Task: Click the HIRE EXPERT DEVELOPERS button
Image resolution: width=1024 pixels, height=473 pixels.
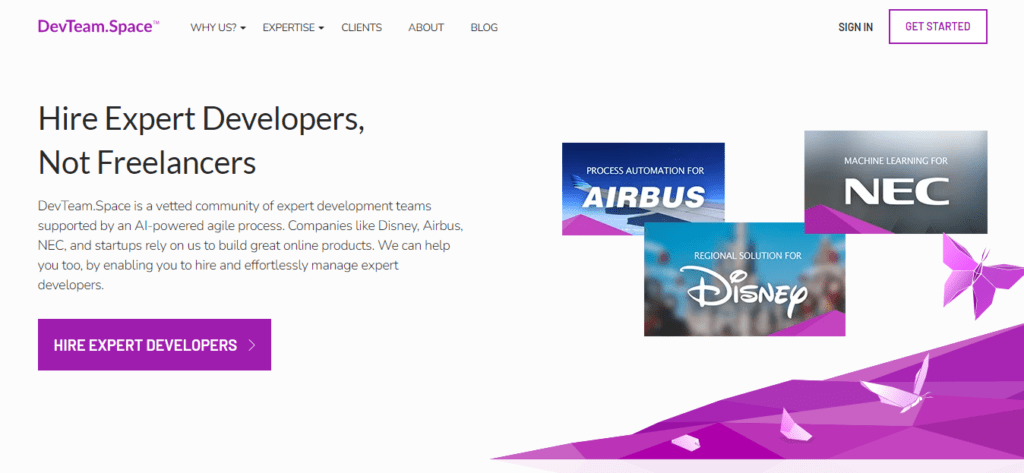Action: point(154,345)
